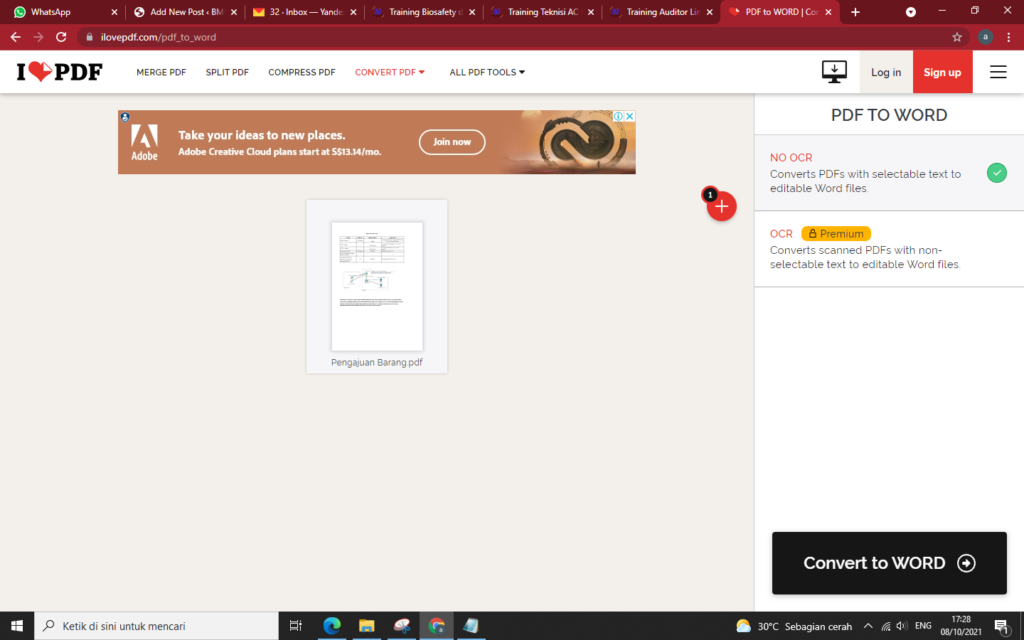1024x640 pixels.
Task: Click the desktop app download icon in header
Action: [834, 71]
